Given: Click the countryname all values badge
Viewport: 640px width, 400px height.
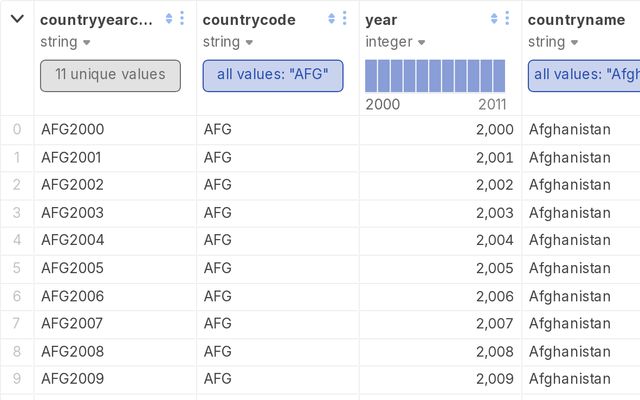Looking at the screenshot, I should tap(584, 76).
